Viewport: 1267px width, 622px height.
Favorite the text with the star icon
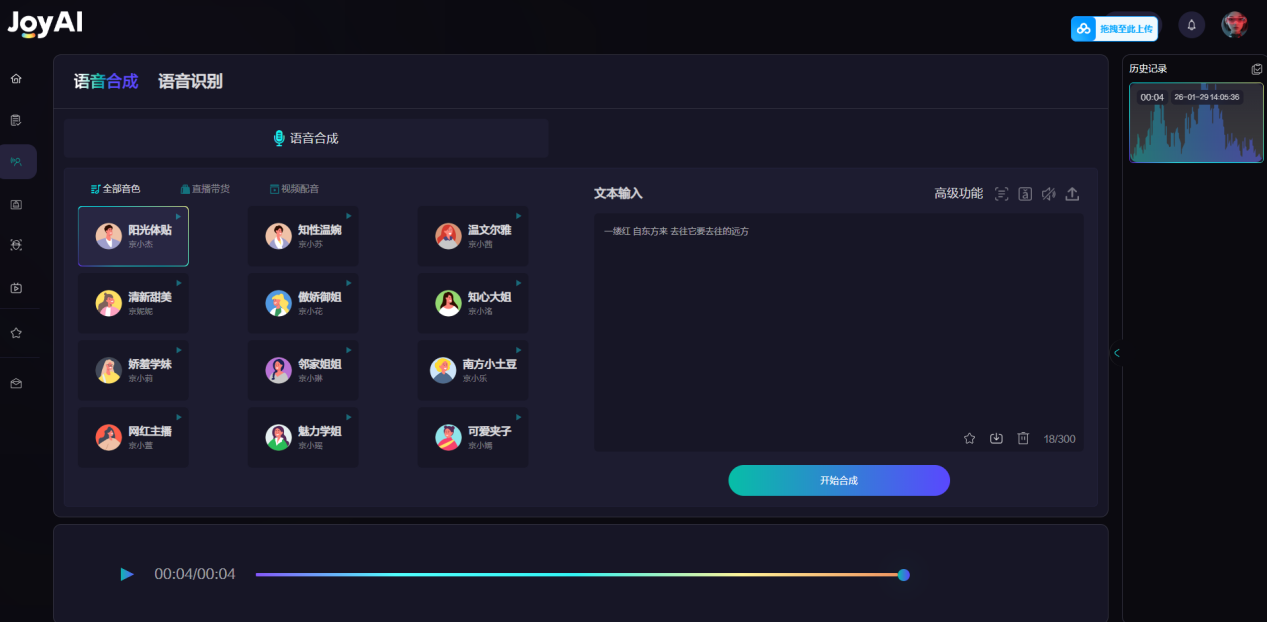pos(969,438)
